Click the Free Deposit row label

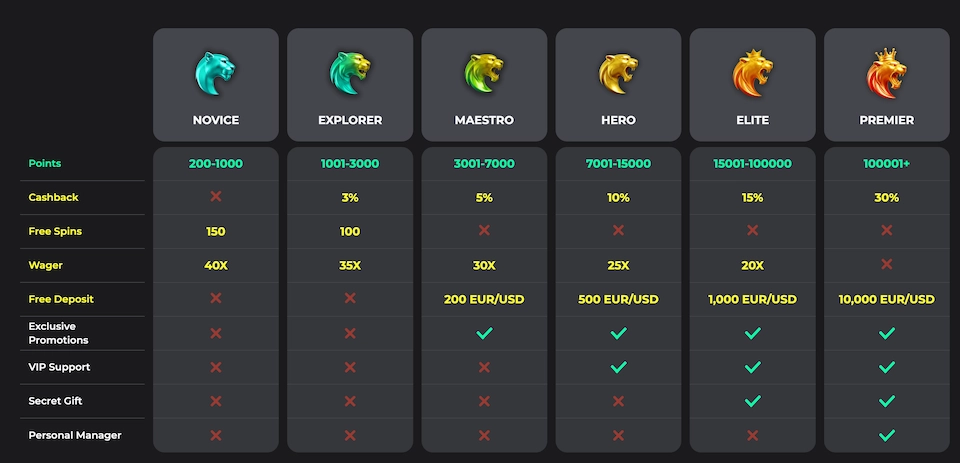(61, 299)
